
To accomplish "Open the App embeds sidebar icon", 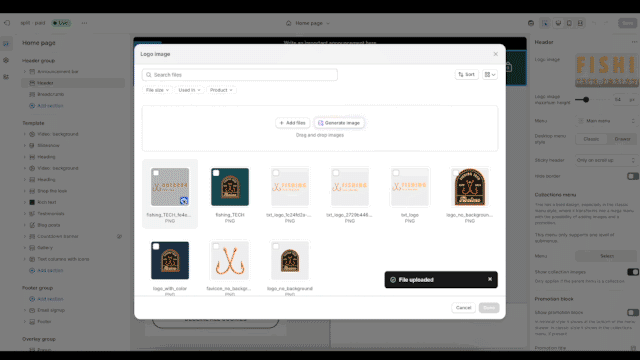I will coord(6,76).
